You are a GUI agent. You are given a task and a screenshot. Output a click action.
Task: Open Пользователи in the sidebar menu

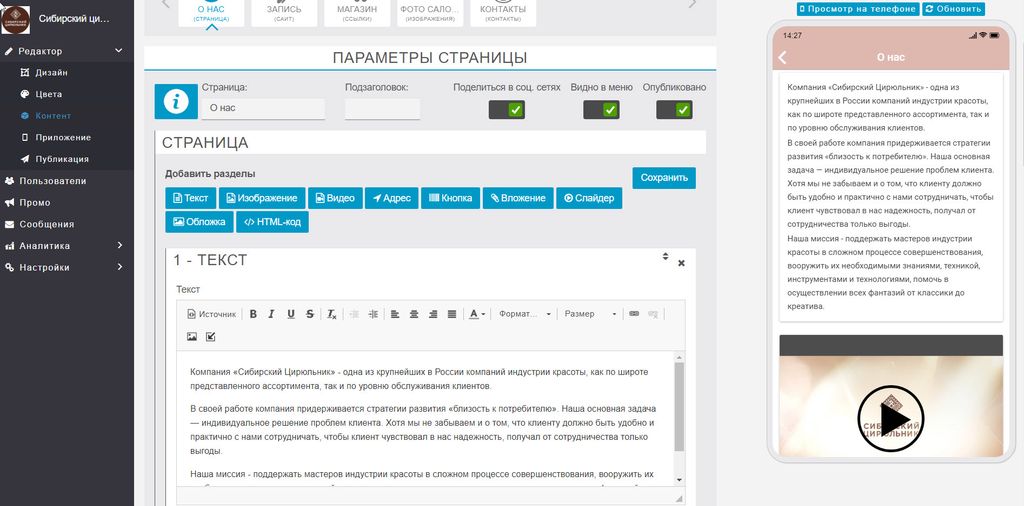(x=67, y=181)
